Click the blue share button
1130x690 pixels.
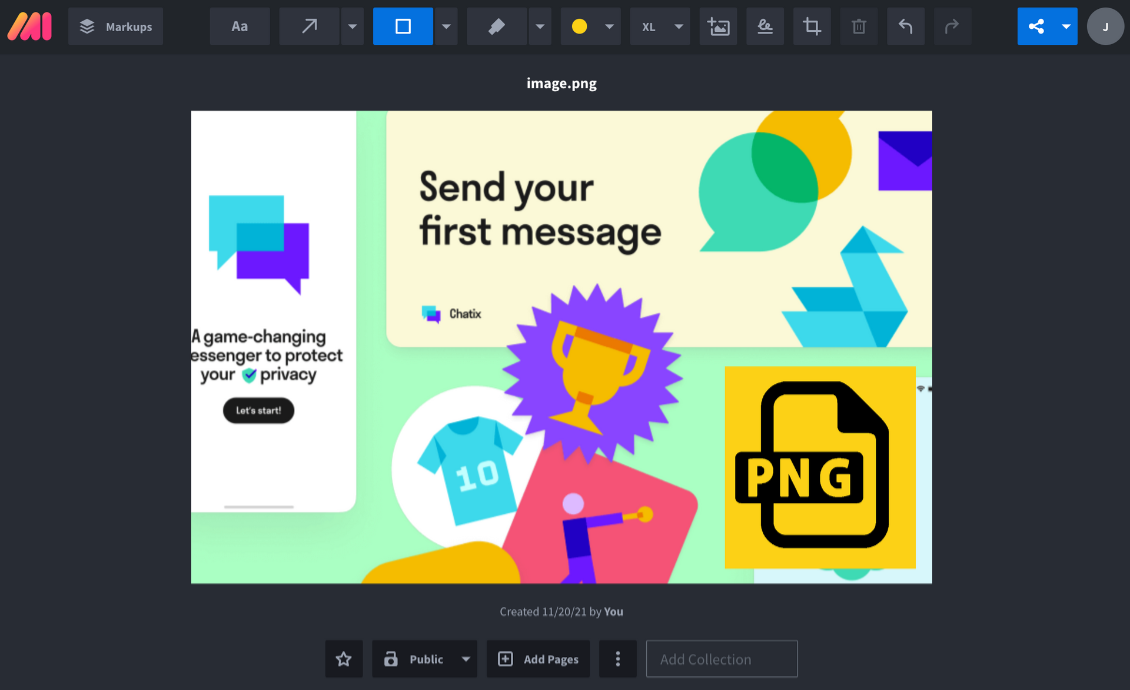[x=1036, y=27]
